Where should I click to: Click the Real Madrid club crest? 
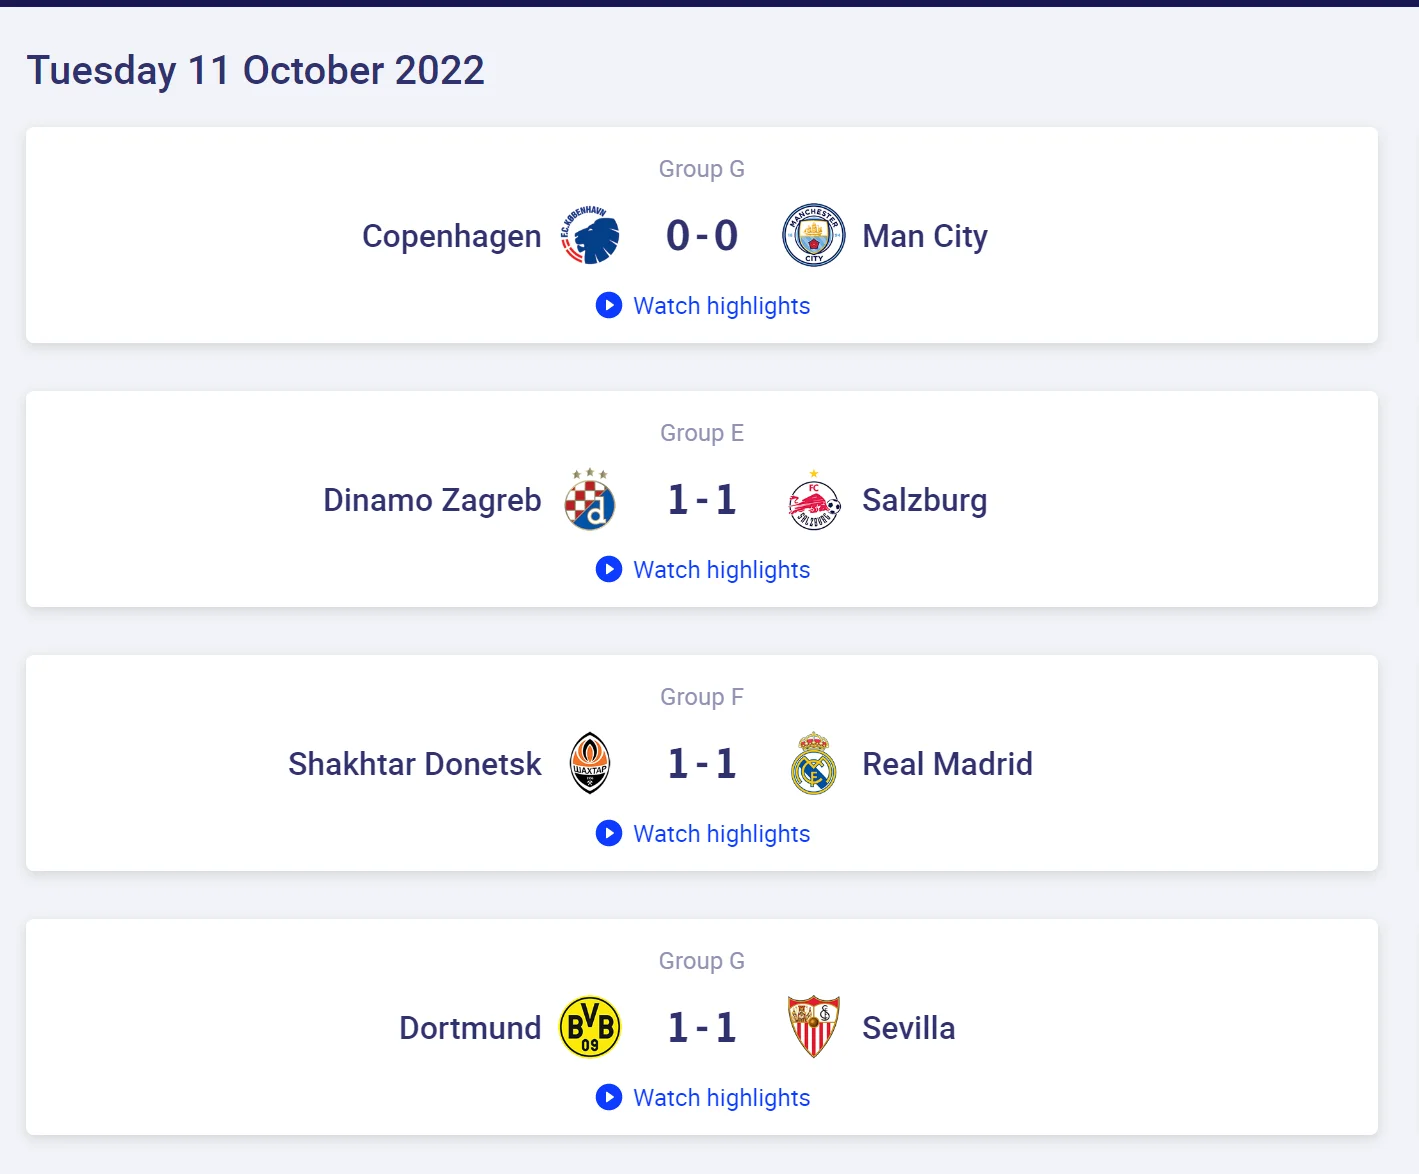(x=813, y=764)
